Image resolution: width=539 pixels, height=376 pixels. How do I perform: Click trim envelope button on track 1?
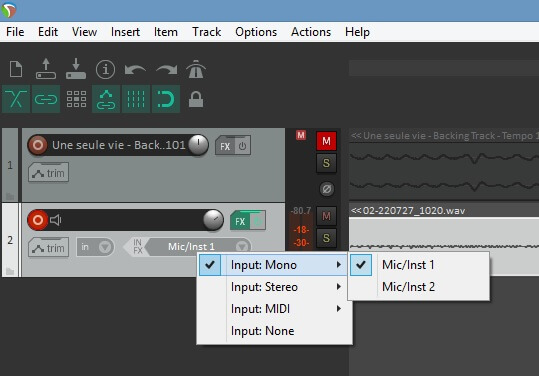[x=48, y=173]
